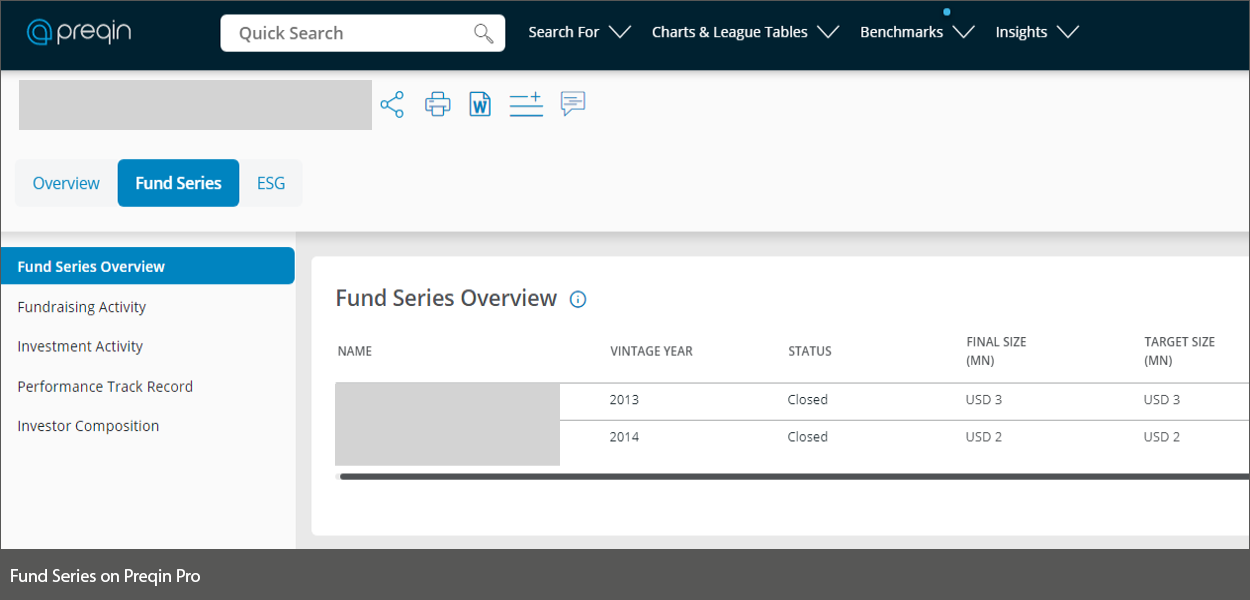Click USD 2 final size cell
This screenshot has width=1250, height=600.
coord(984,437)
